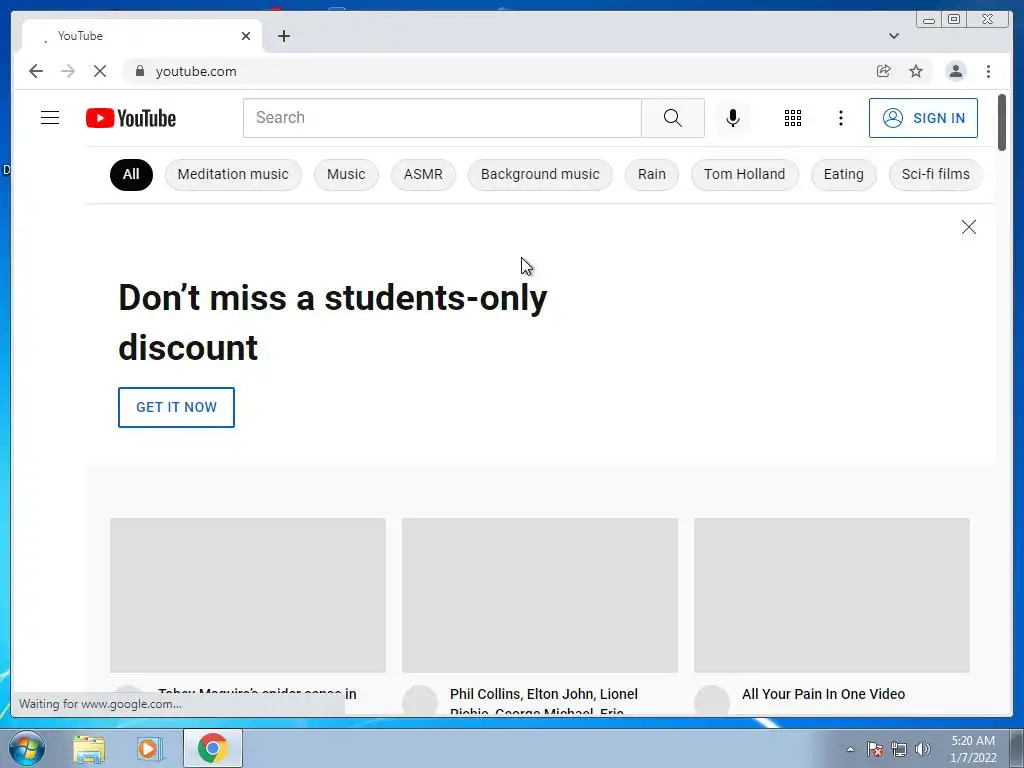Launch Windows Media Player from taskbar
This screenshot has width=1024, height=768.
pyautogui.click(x=150, y=748)
